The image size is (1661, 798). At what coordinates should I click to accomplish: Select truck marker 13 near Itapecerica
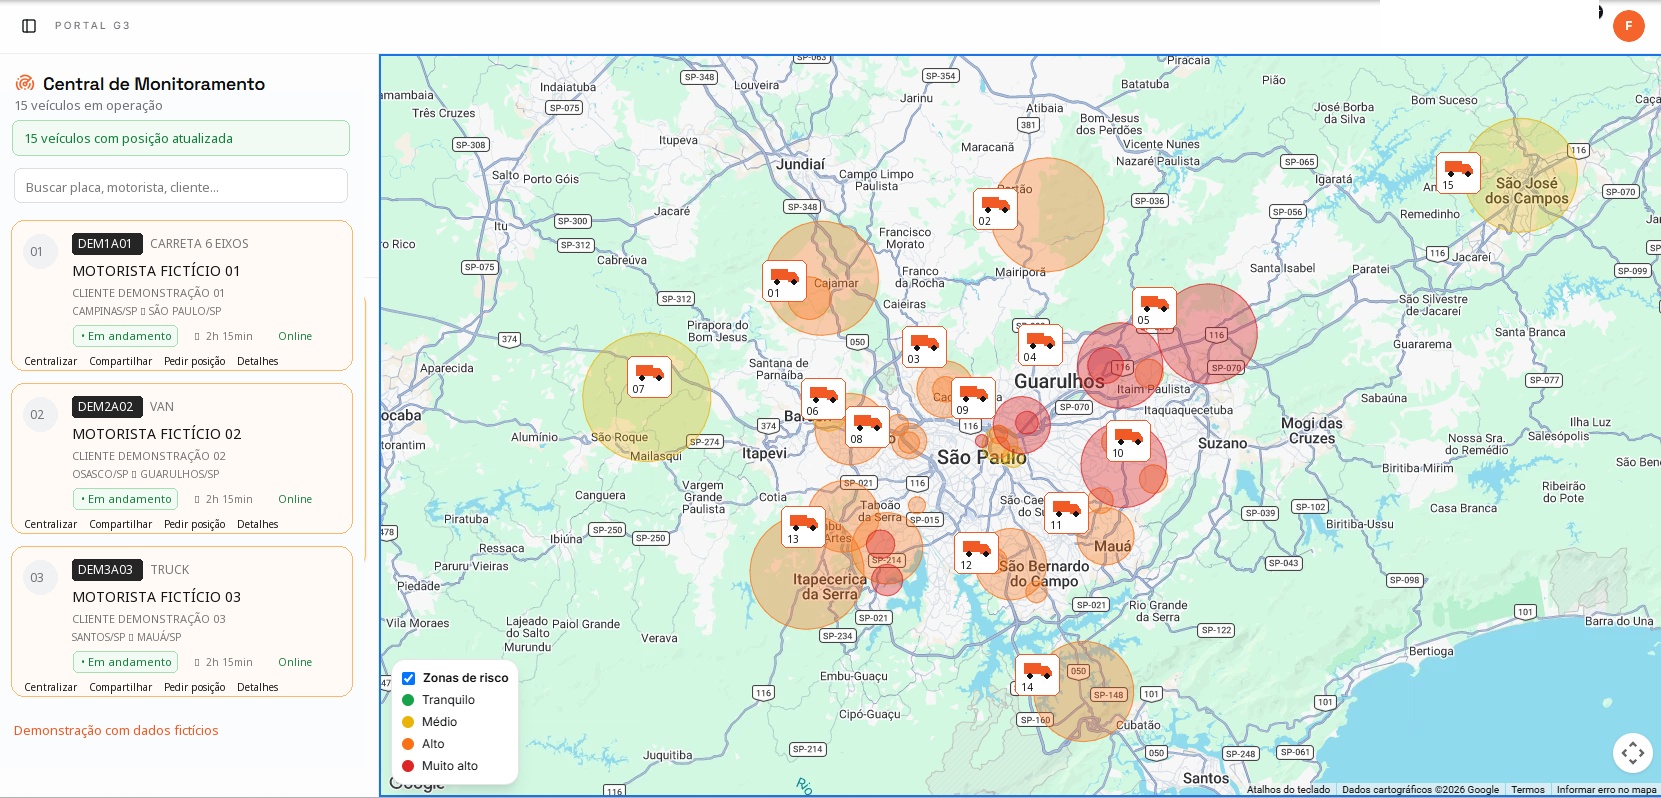coord(803,527)
